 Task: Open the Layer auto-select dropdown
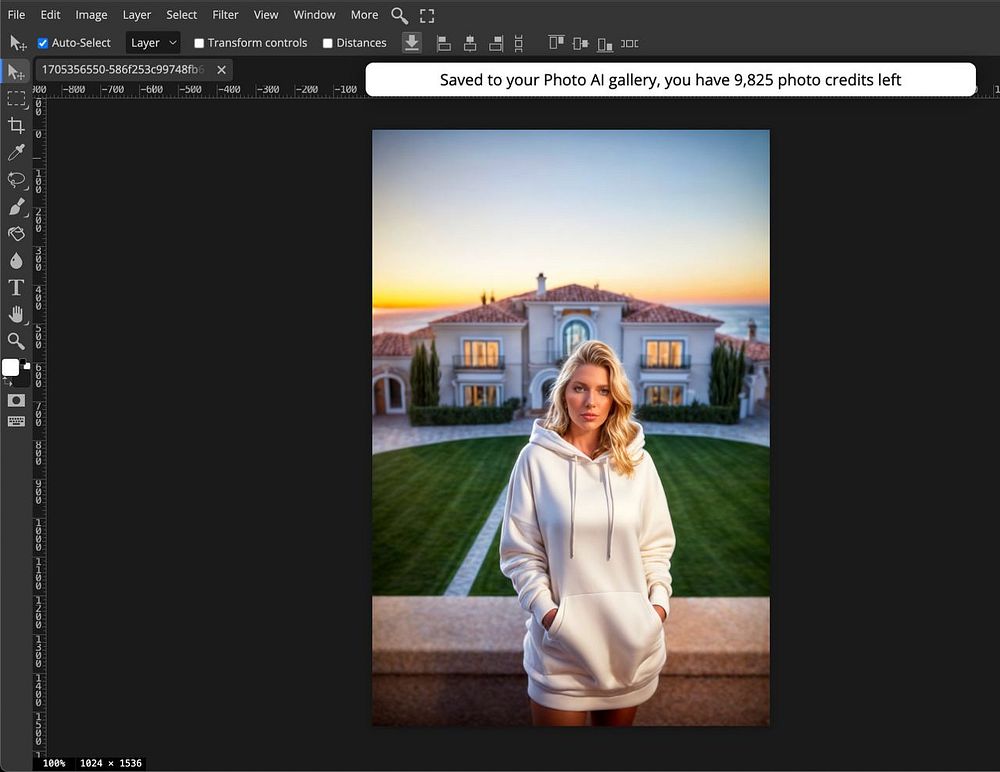154,43
